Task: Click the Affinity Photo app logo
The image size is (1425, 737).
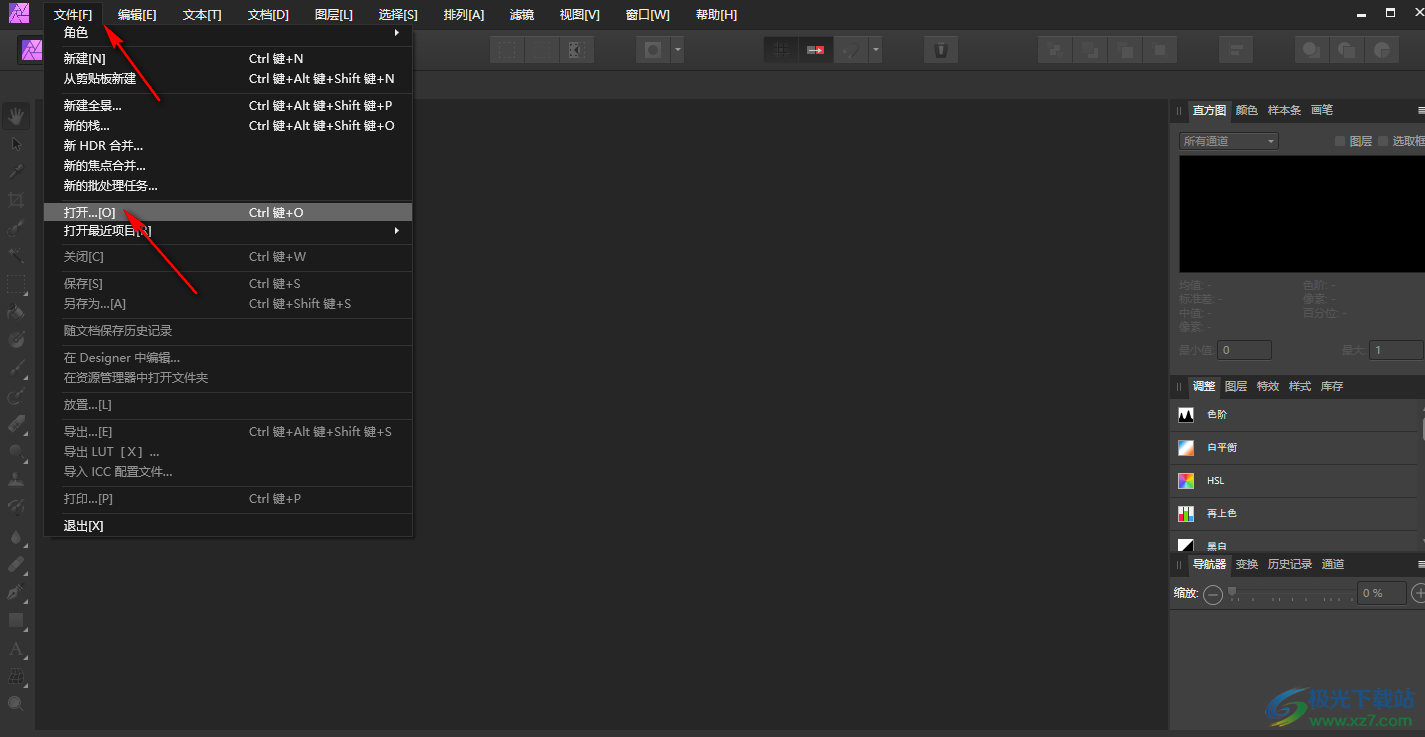Action: click(19, 14)
